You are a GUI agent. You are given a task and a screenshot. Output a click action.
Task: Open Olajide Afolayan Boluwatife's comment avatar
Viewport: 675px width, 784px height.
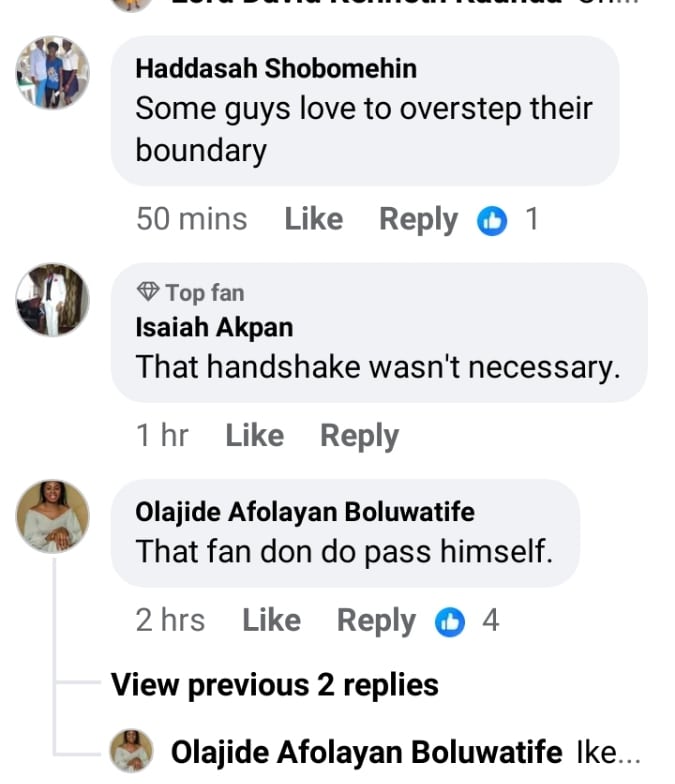pos(53,516)
